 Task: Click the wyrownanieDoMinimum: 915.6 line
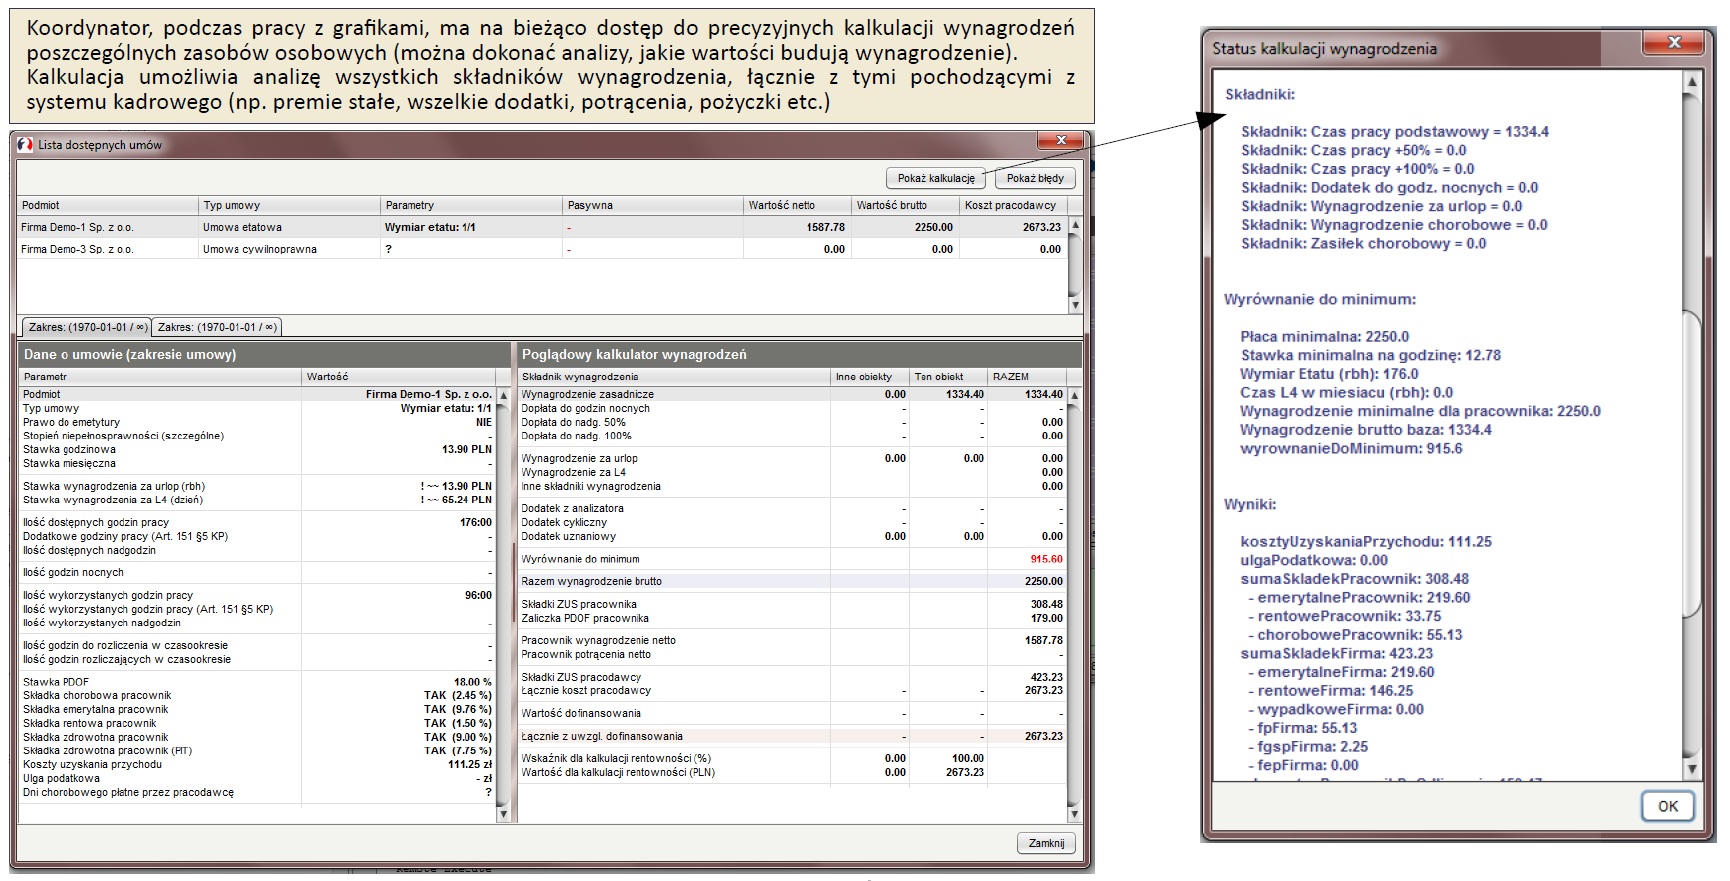click(x=1351, y=448)
